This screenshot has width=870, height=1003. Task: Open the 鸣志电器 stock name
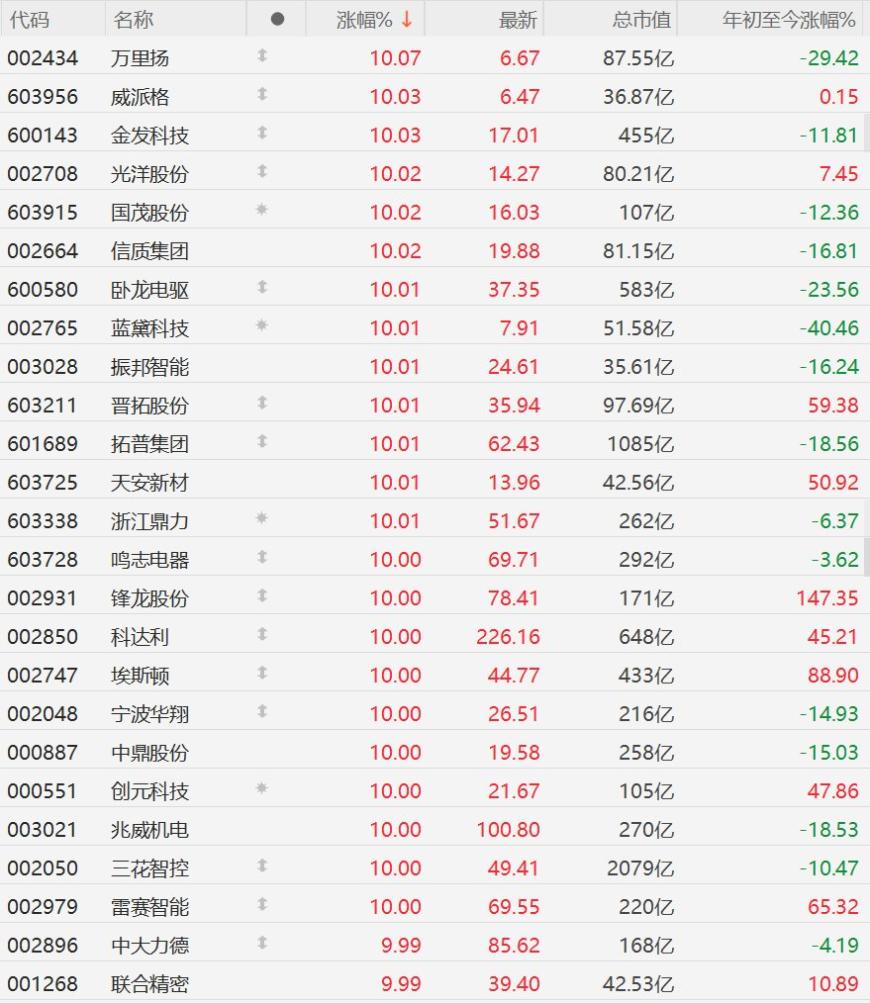[x=150, y=560]
